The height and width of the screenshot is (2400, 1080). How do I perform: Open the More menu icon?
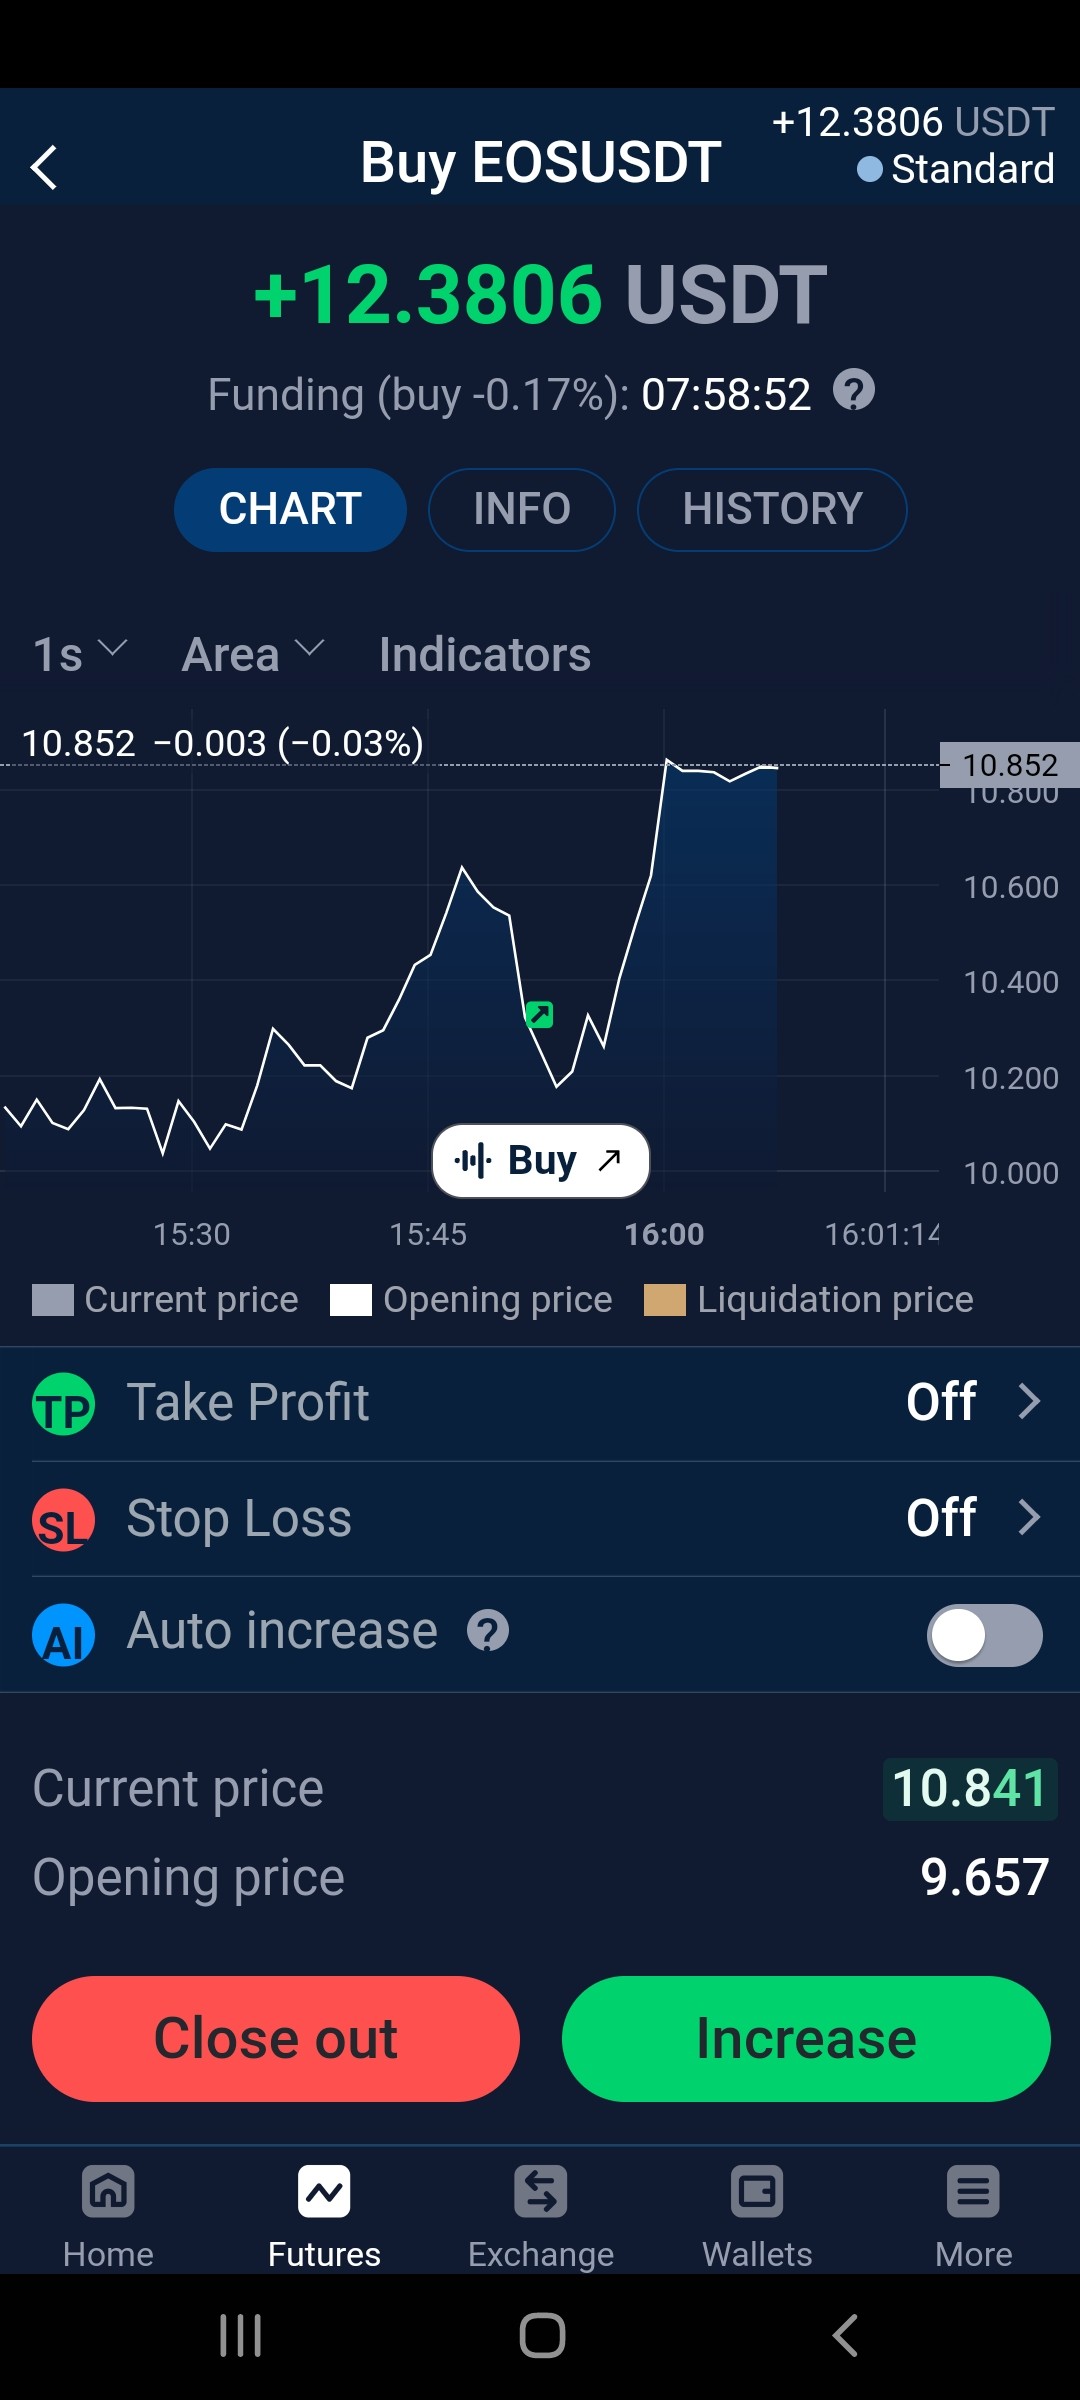[973, 2192]
